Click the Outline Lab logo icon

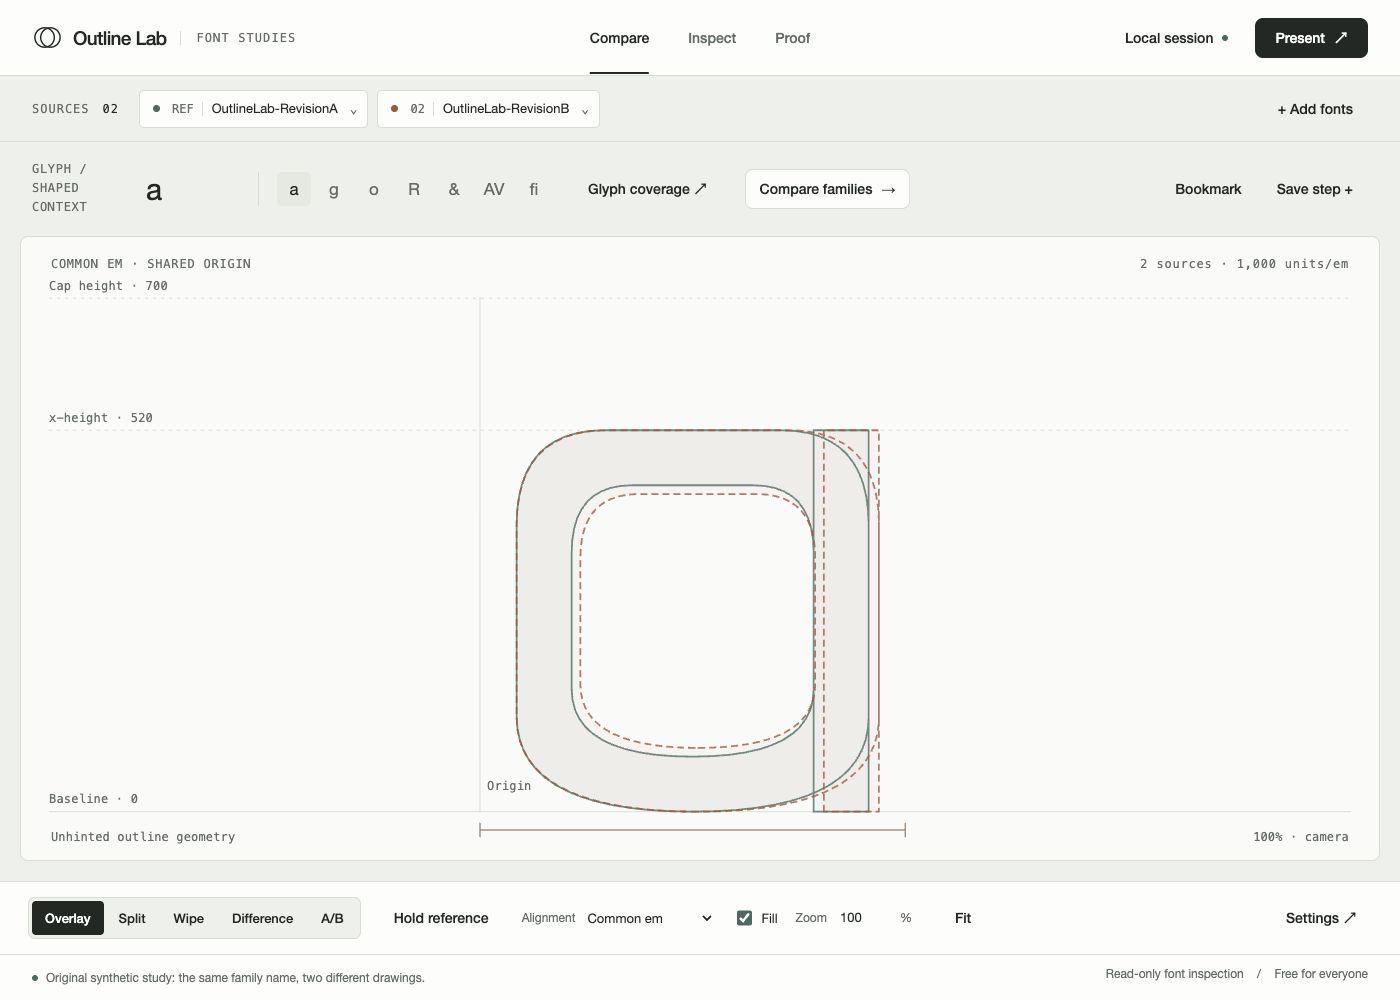point(47,38)
